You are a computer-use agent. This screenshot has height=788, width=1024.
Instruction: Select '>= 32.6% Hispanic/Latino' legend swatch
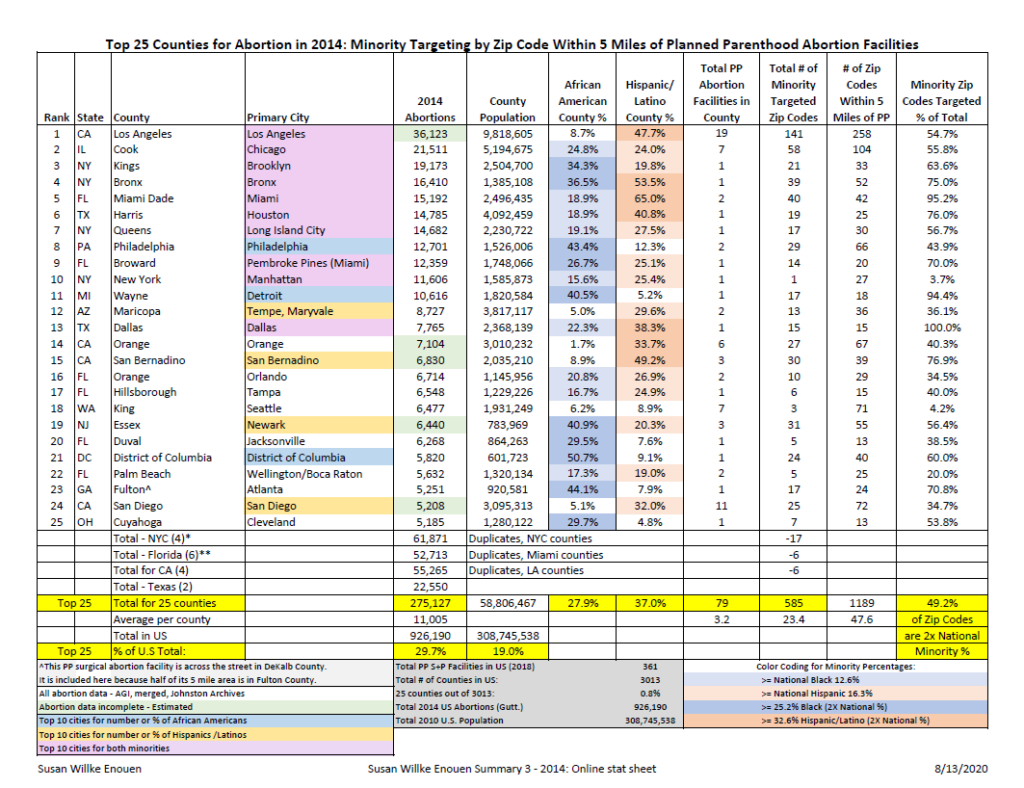835,721
